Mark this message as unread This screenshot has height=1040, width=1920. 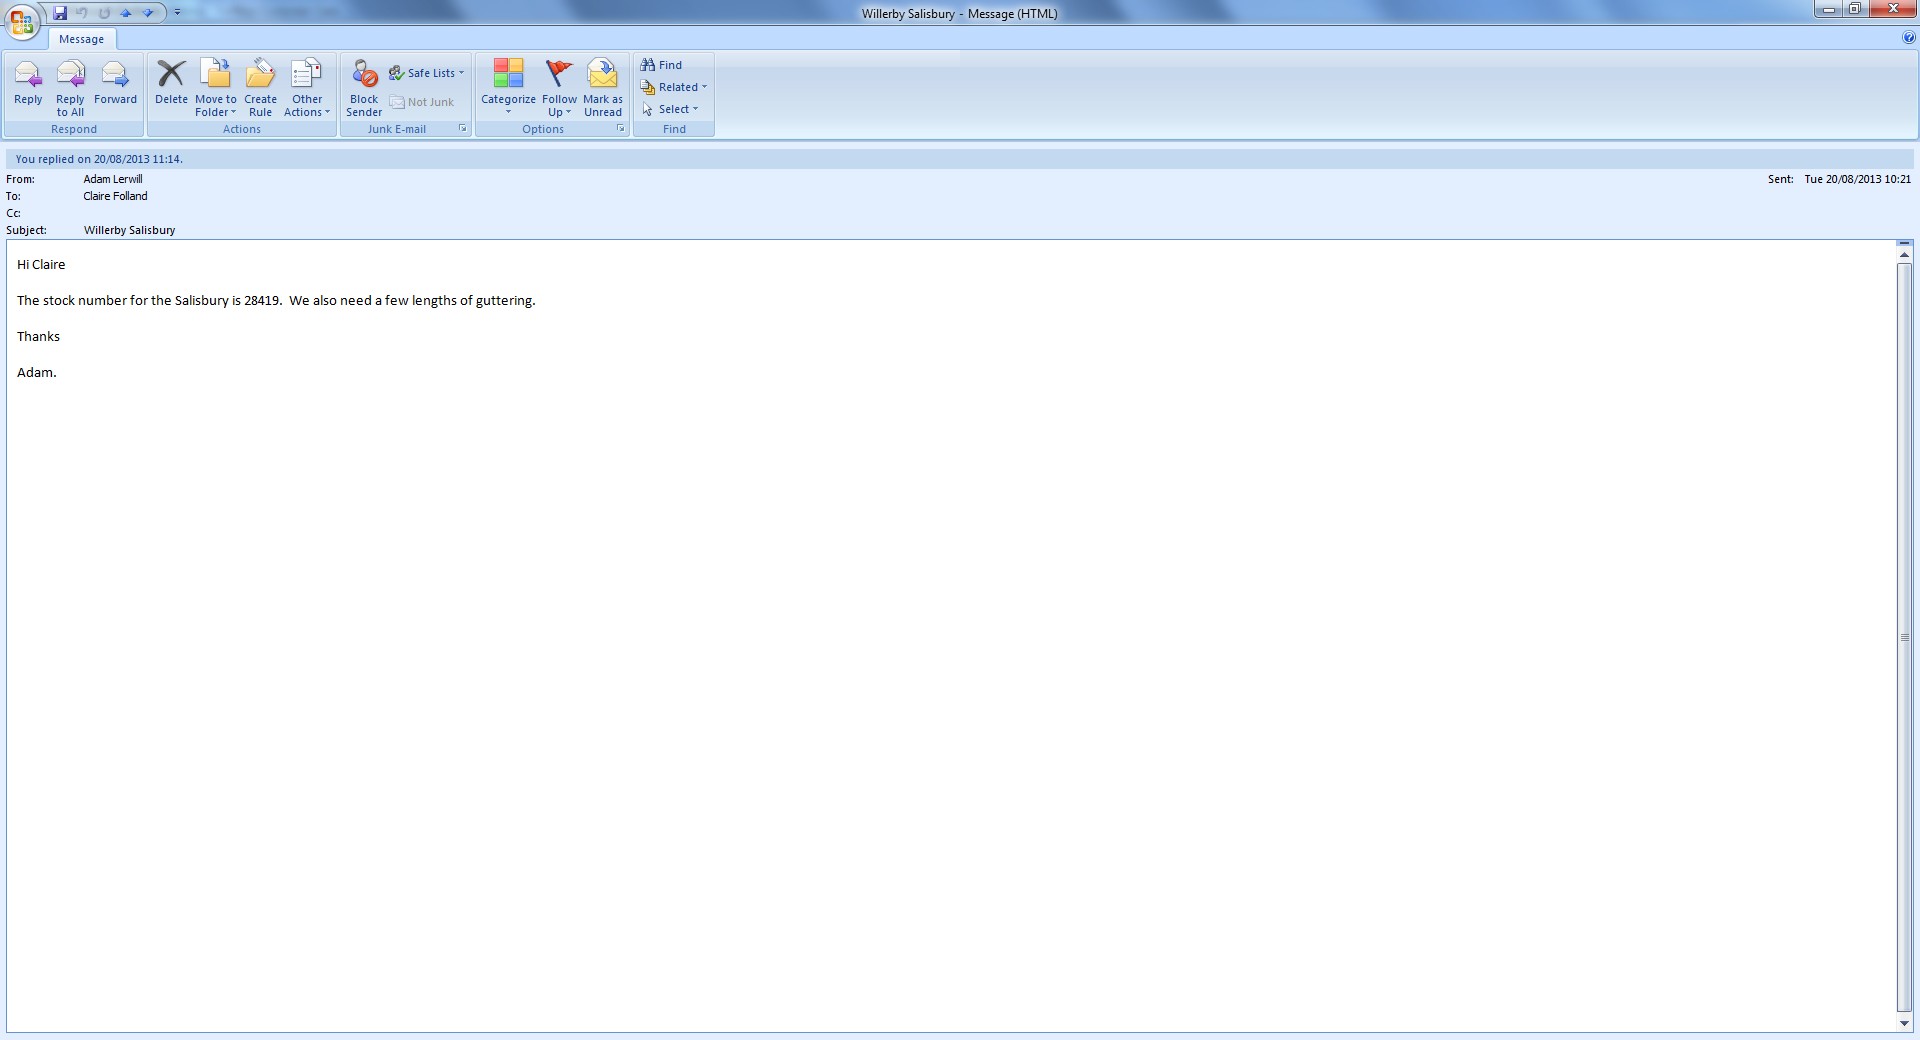[x=603, y=88]
